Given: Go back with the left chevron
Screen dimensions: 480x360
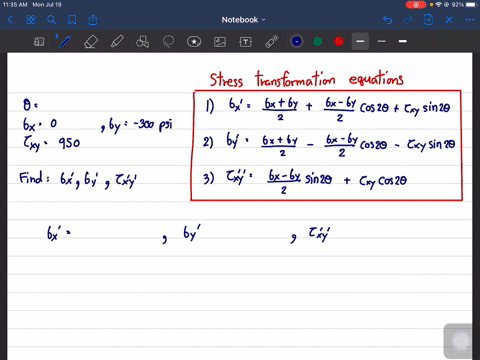Looking at the screenshot, I should point(10,20).
